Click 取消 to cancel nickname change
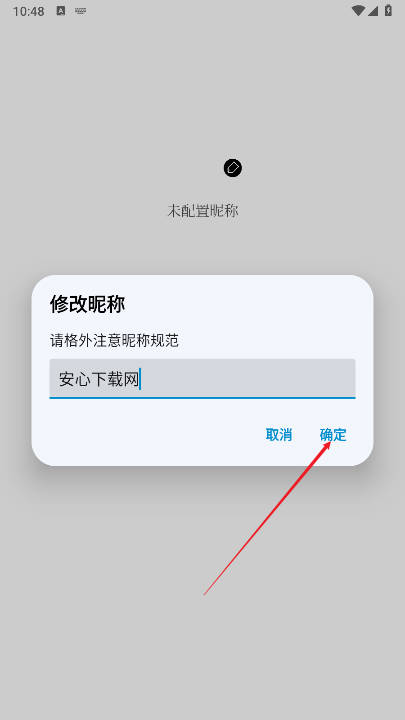The width and height of the screenshot is (405, 720). (279, 434)
